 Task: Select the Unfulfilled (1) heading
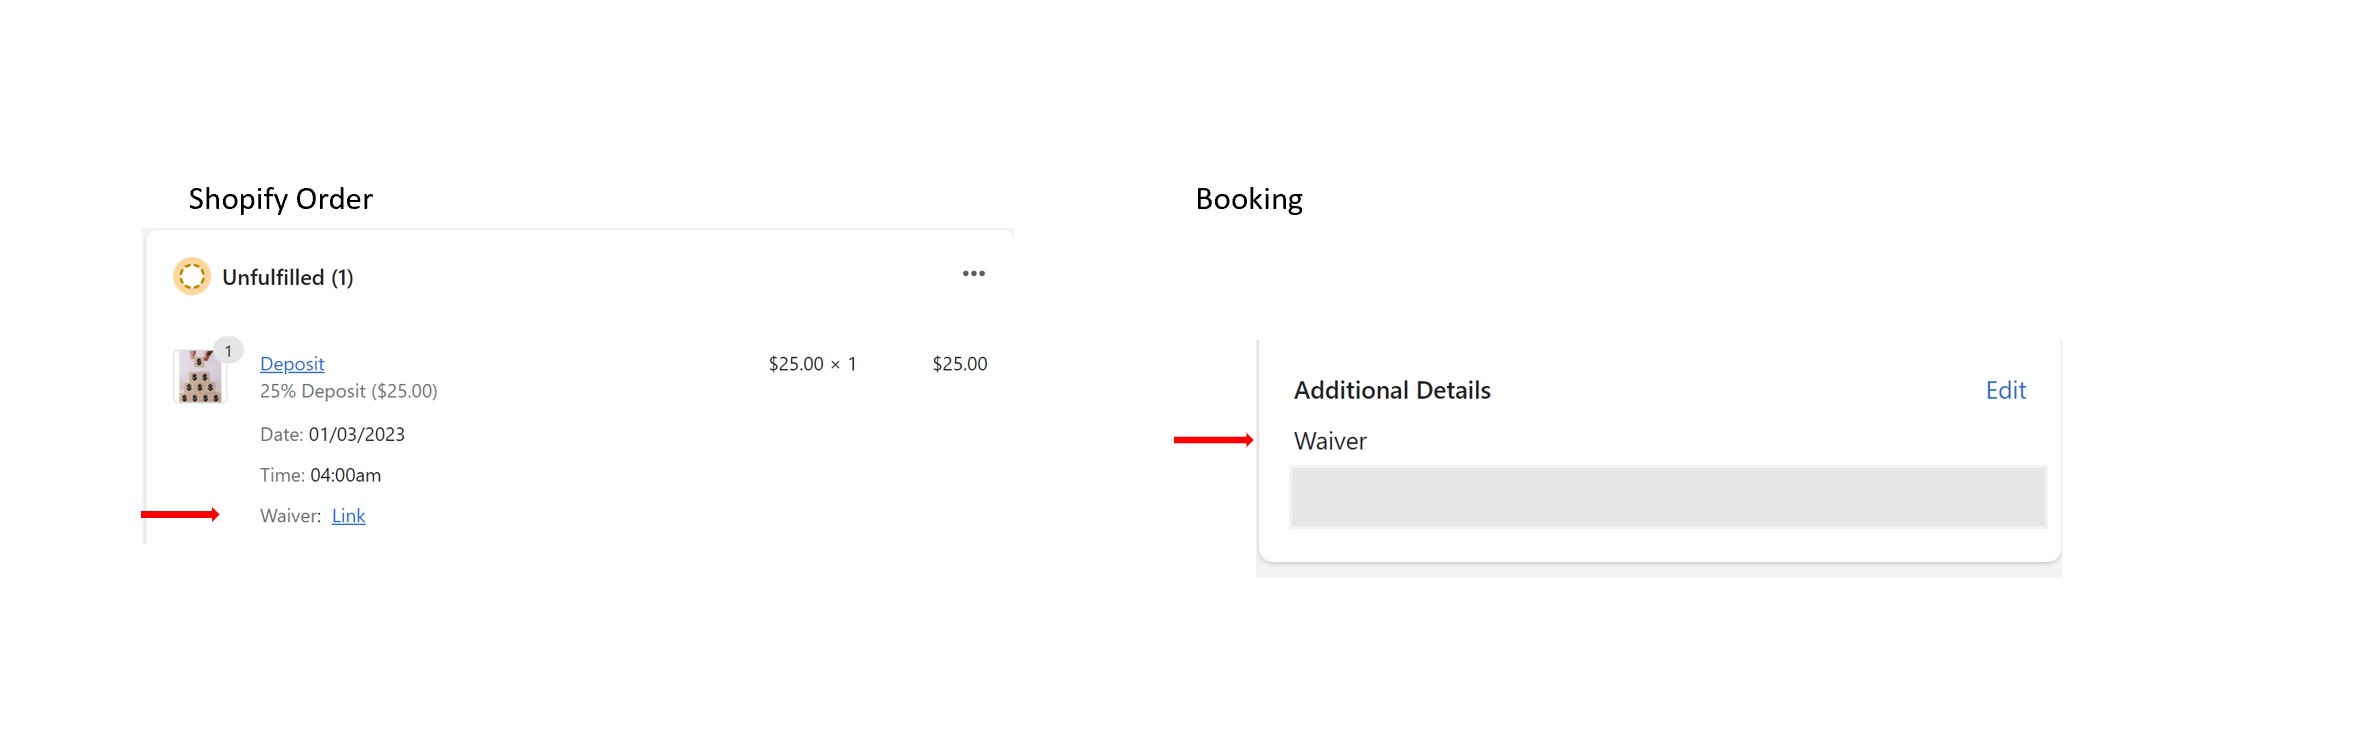(288, 277)
